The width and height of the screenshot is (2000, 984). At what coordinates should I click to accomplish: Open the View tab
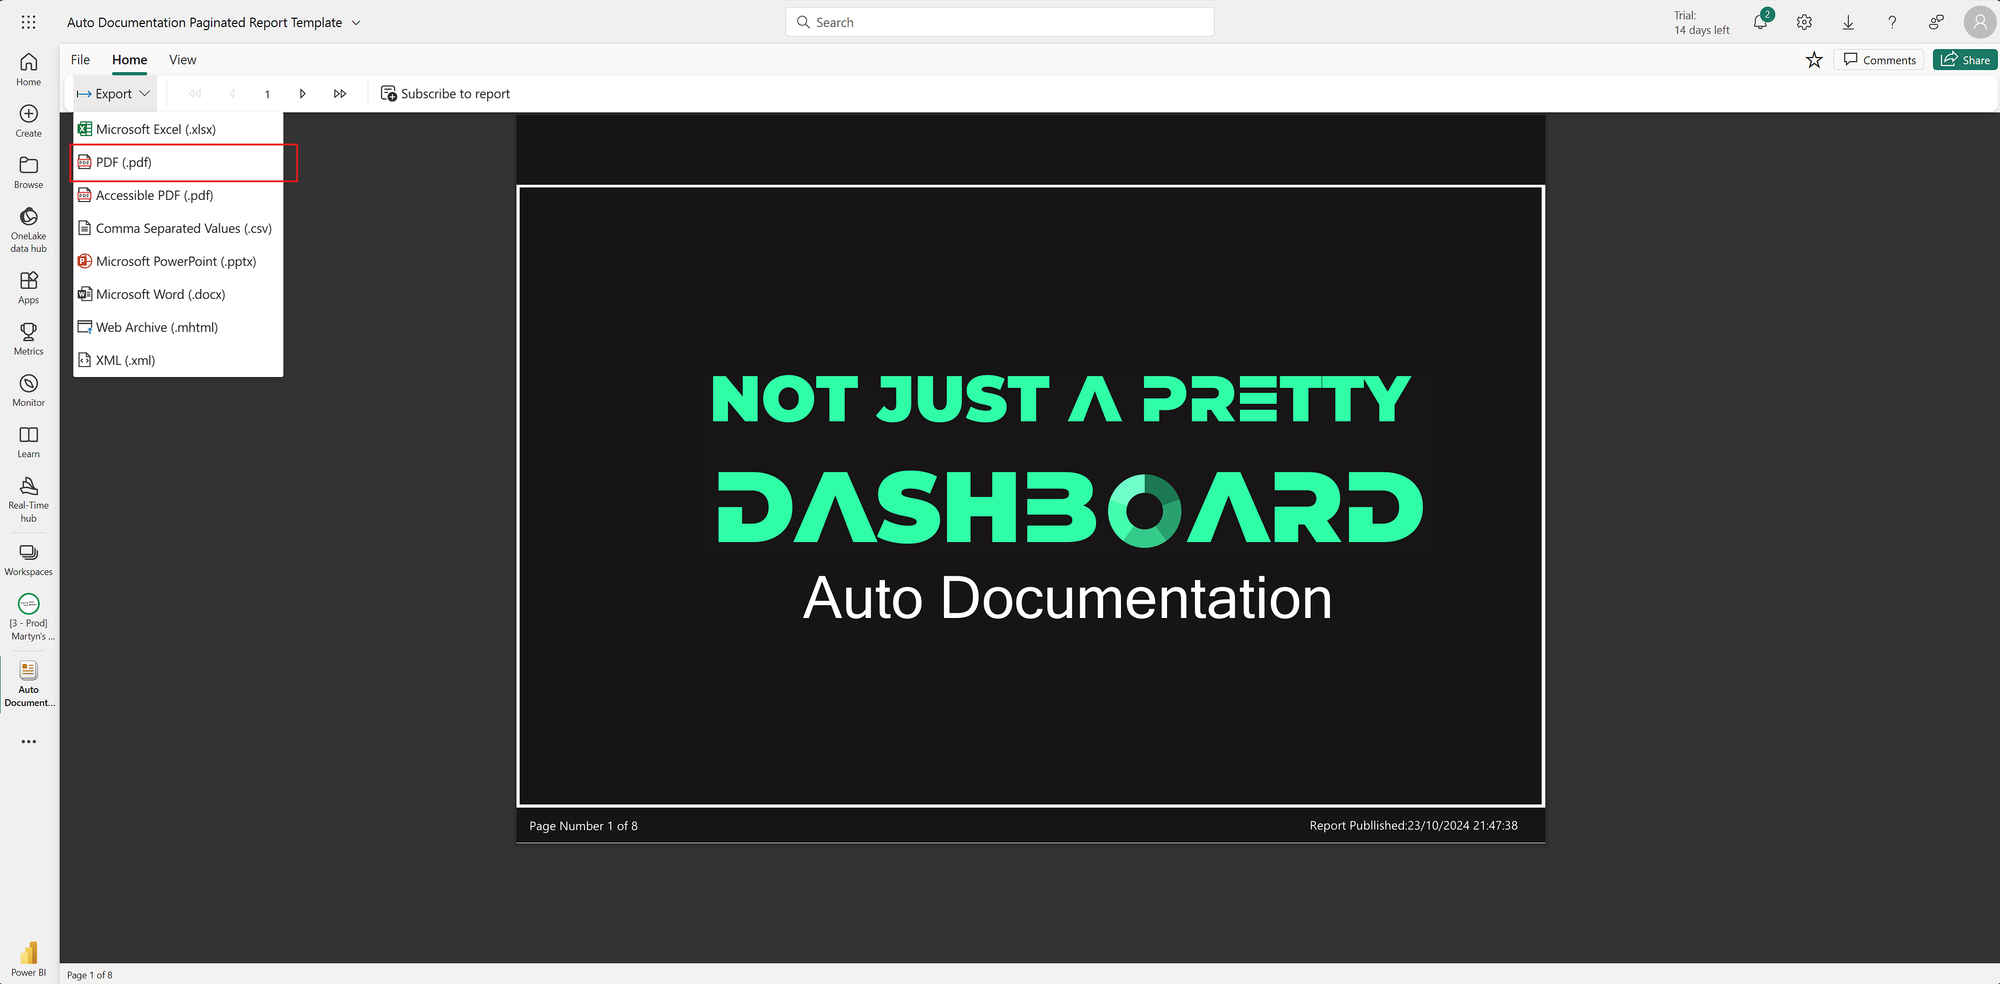tap(182, 60)
